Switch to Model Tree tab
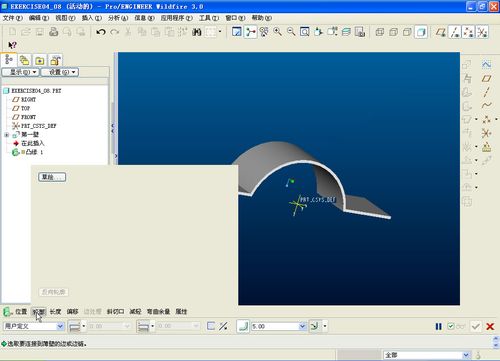The height and width of the screenshot is (361, 500). 9,60
